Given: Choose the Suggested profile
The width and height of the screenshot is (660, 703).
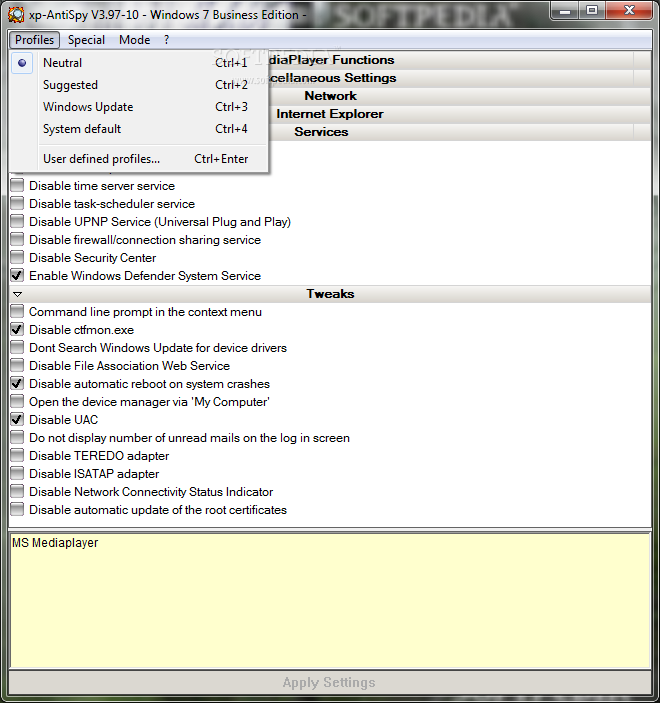Looking at the screenshot, I should click(x=139, y=85).
